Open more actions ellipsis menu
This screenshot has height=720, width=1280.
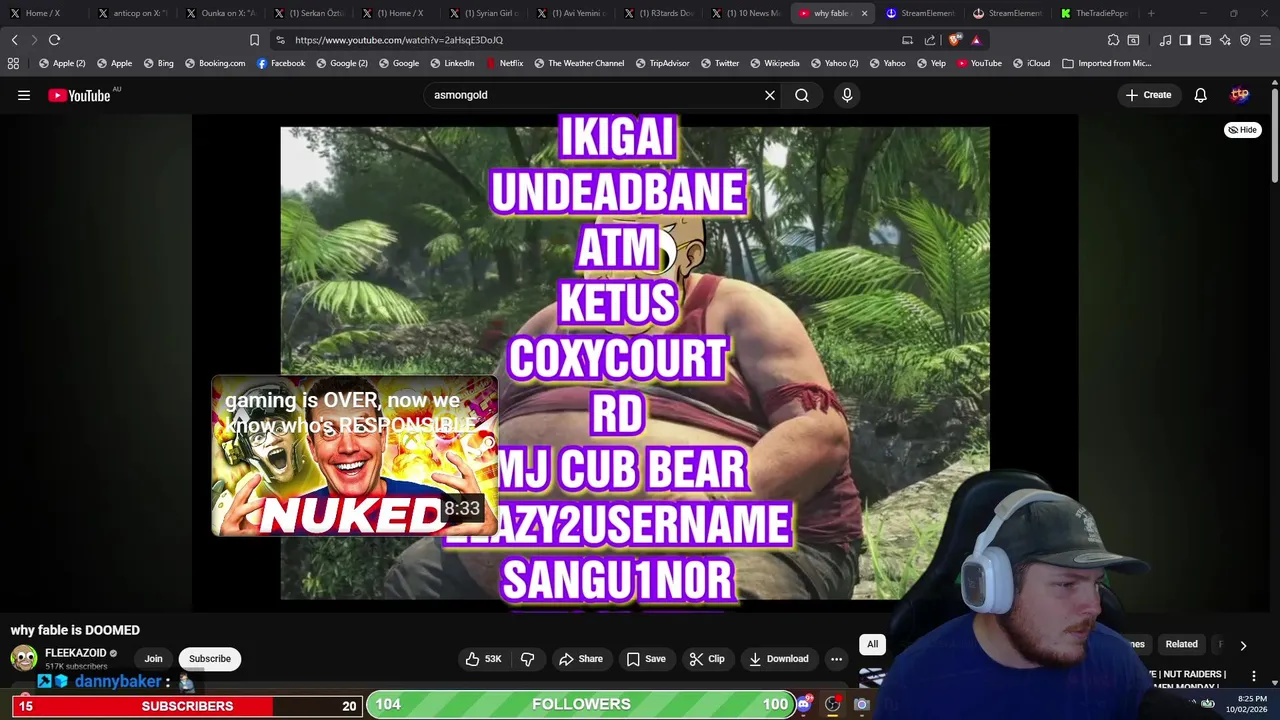click(836, 659)
